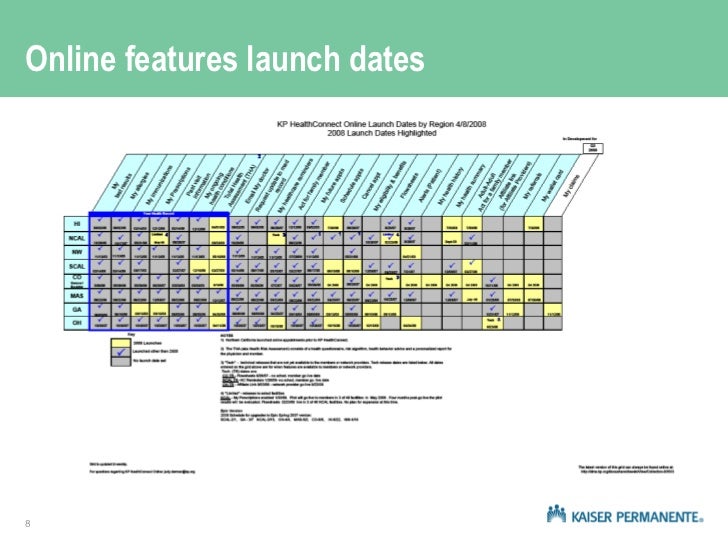Image resolution: width=728 pixels, height=546 pixels.
Task: Click the "My Prescriptions" column header
Action: tap(178, 186)
